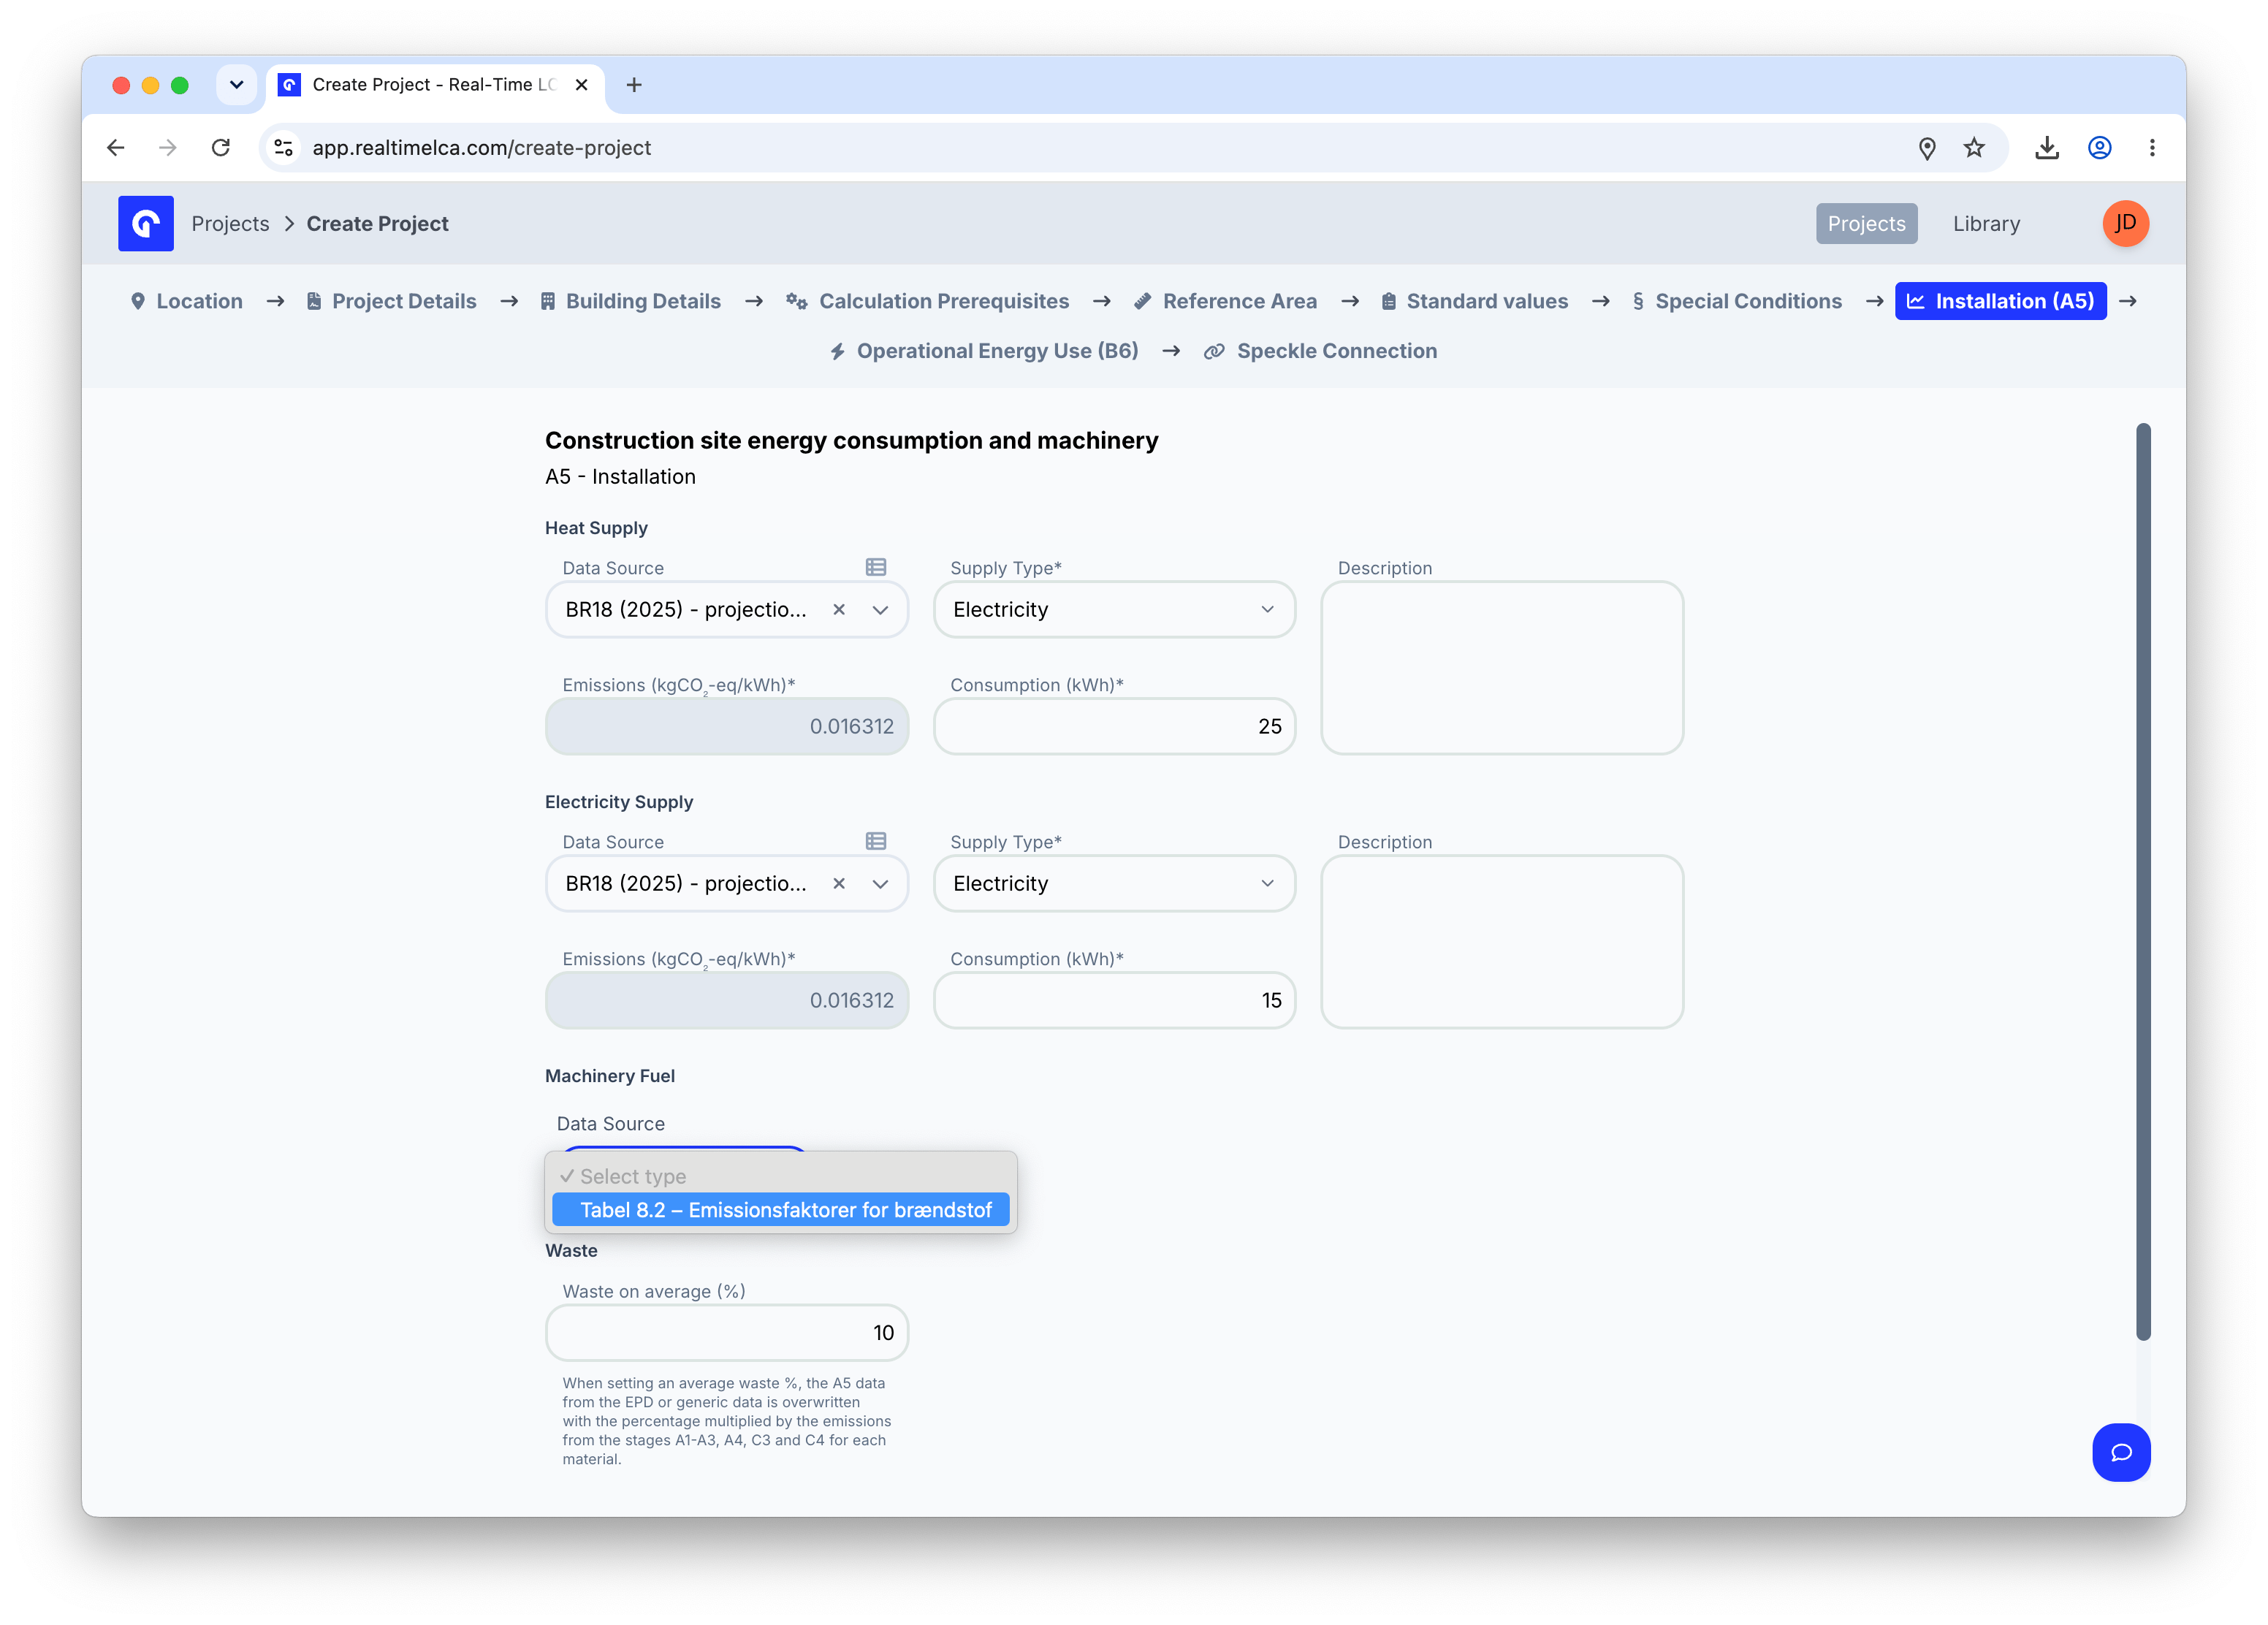Click the browser address bar URL
Screen dimensions: 2268x1625
click(481, 148)
